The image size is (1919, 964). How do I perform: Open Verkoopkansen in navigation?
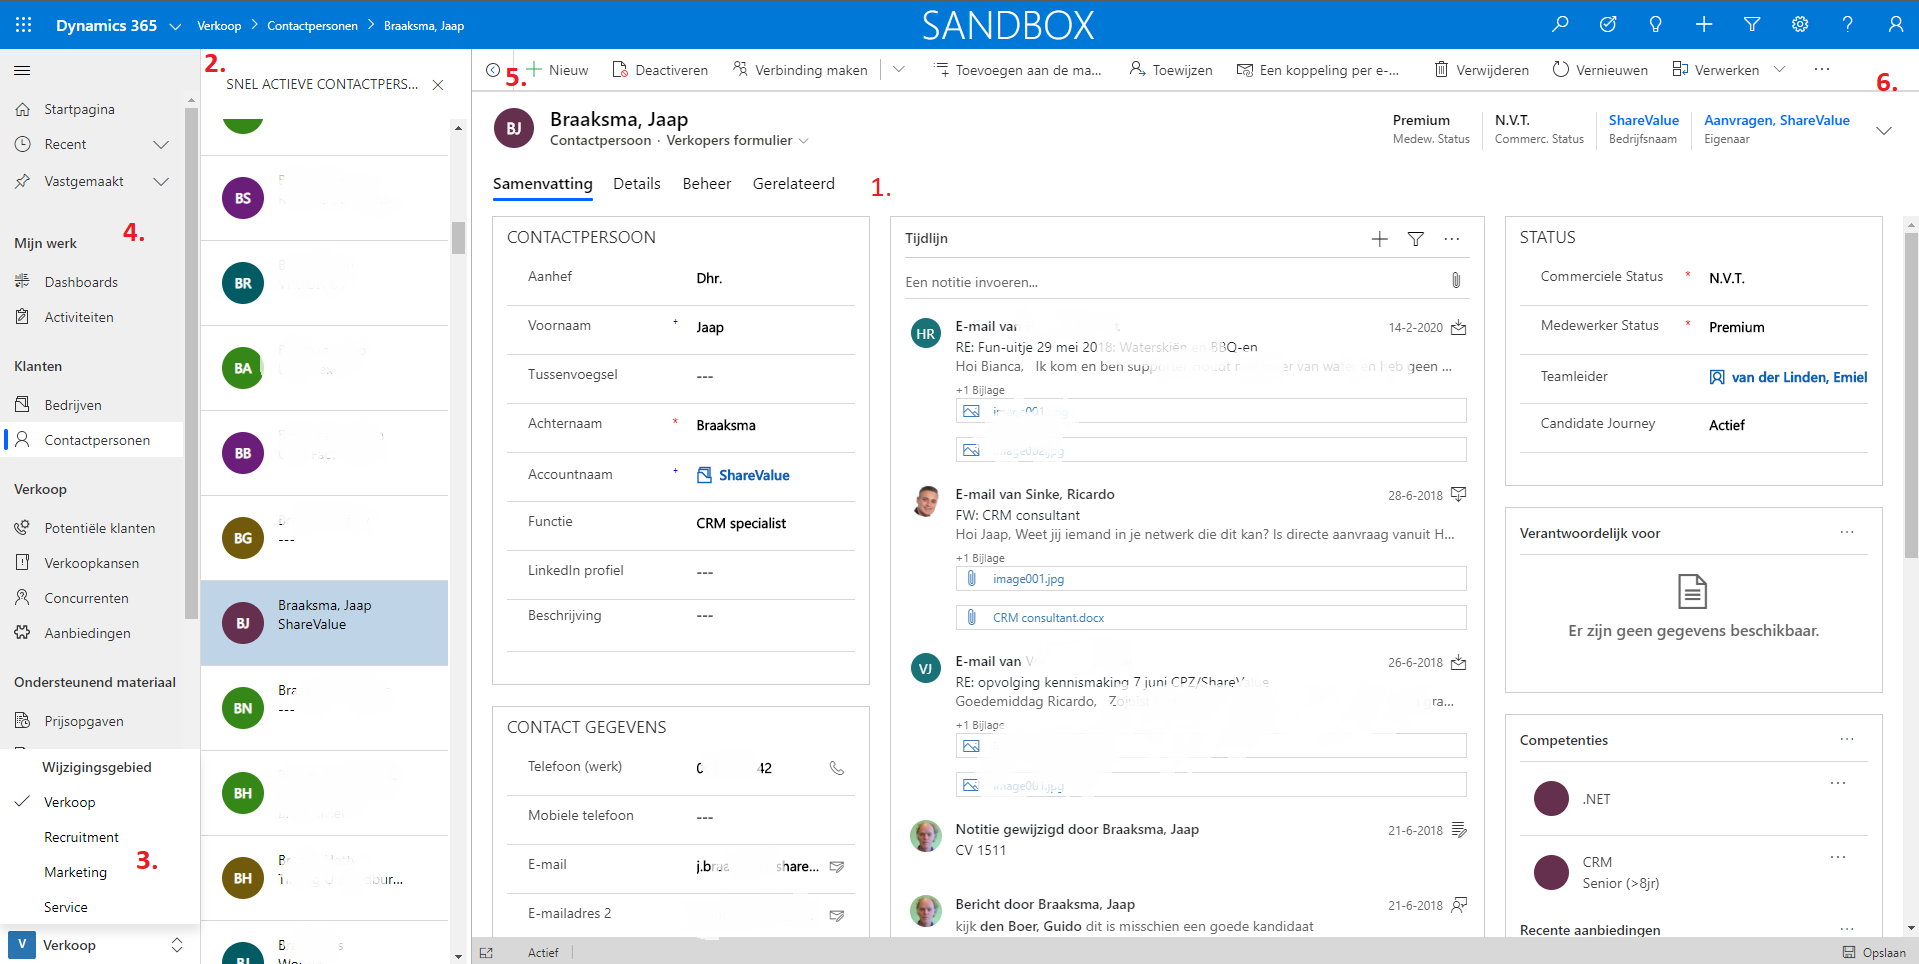(x=92, y=563)
